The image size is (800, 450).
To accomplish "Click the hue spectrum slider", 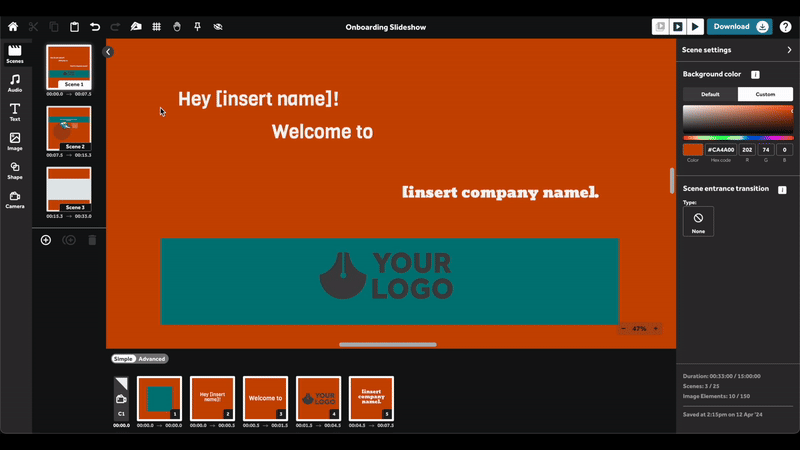I will (x=737, y=137).
